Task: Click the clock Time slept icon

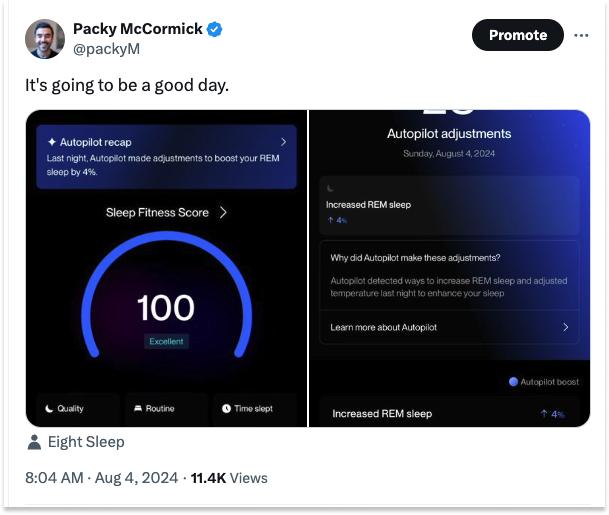Action: pyautogui.click(x=226, y=408)
